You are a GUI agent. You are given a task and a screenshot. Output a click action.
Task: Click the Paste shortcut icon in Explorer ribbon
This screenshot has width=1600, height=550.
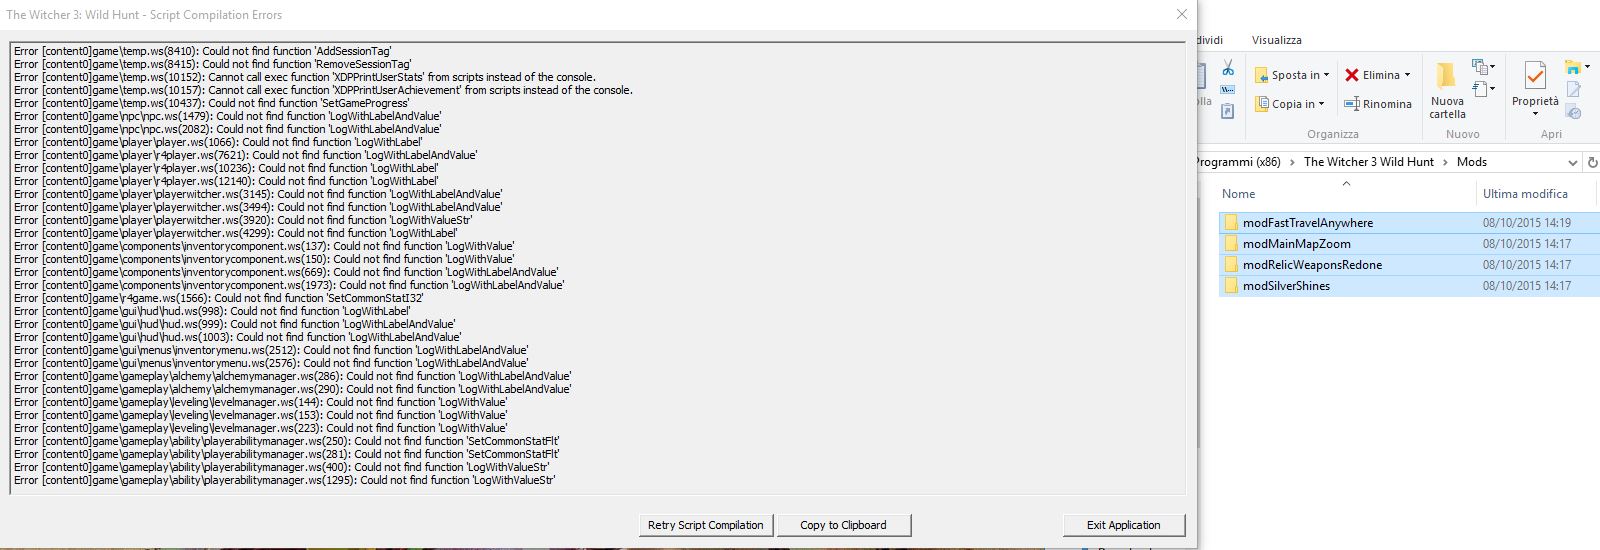pyautogui.click(x=1228, y=111)
